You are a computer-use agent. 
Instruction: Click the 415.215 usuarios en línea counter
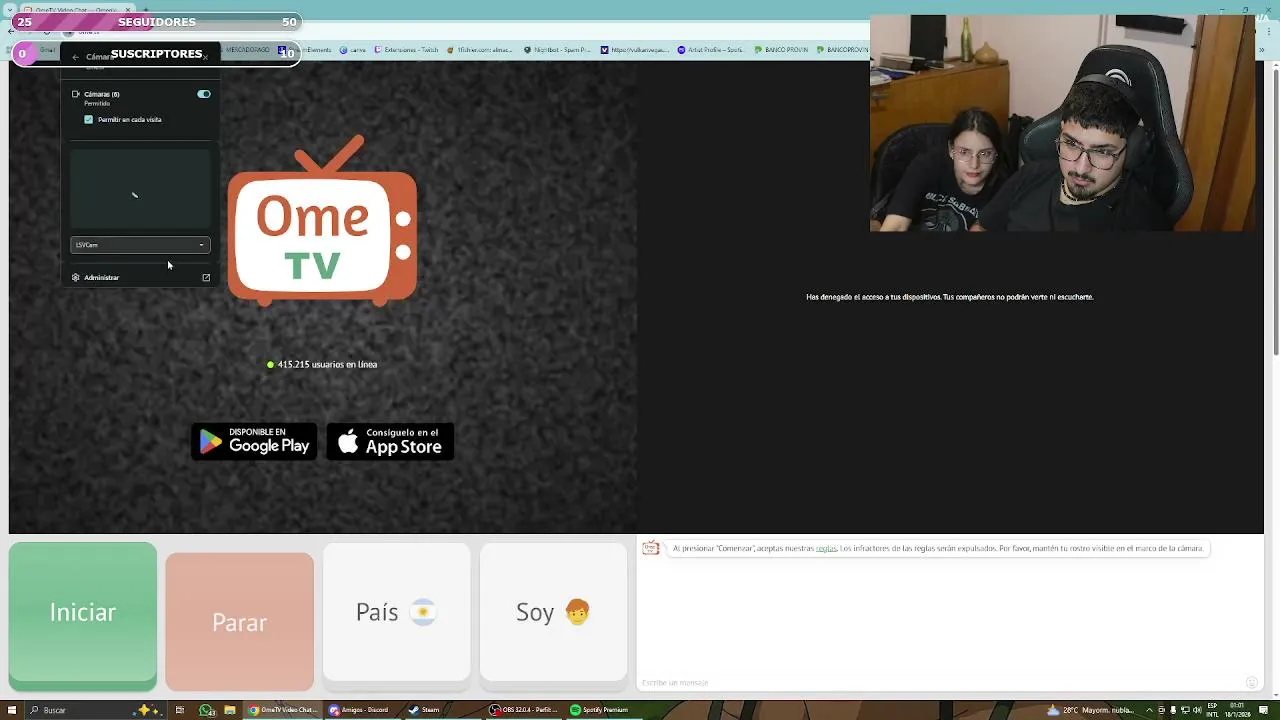point(327,364)
